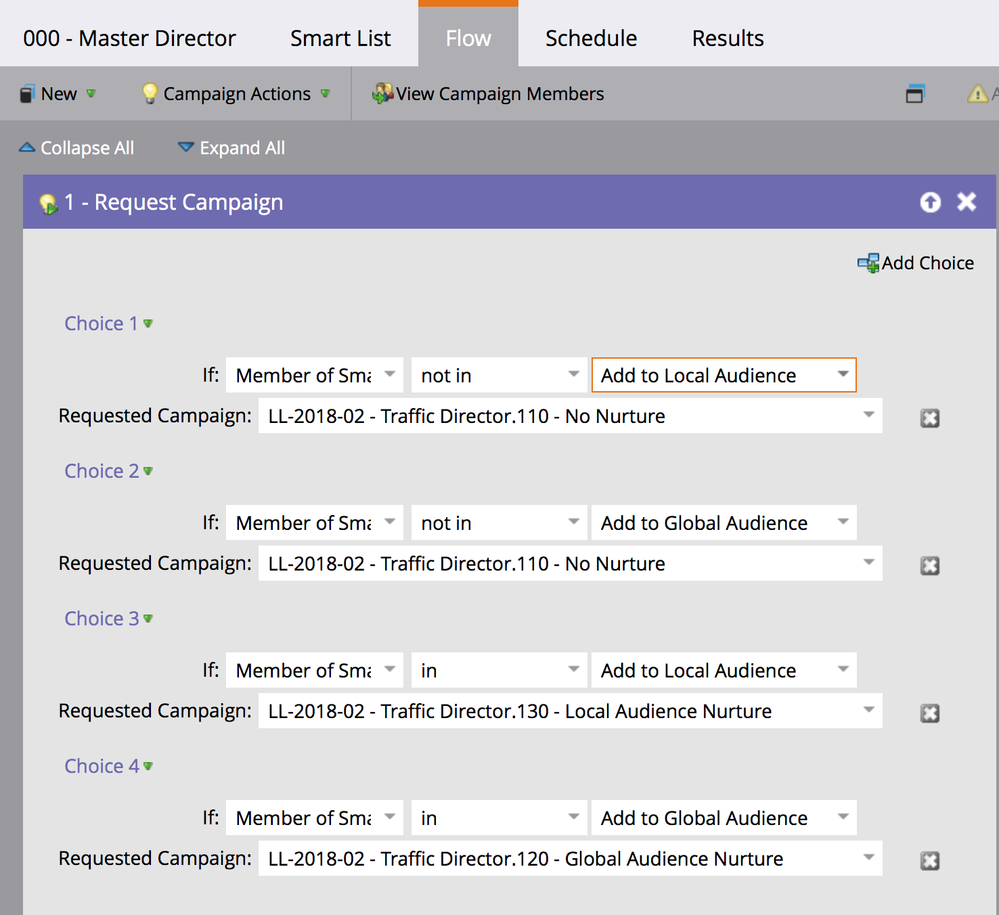This screenshot has width=999, height=915.
Task: Remove the Request Campaign flow step with X
Action: pos(966,202)
